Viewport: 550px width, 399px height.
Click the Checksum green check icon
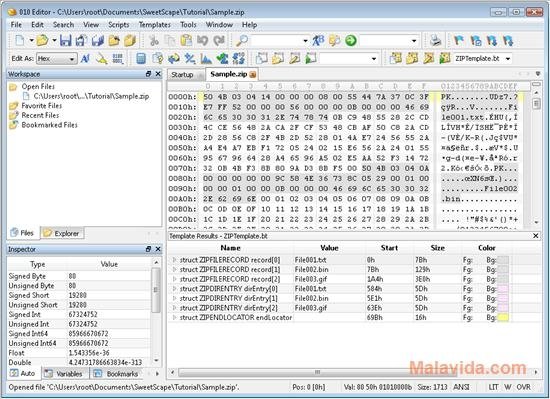222,59
